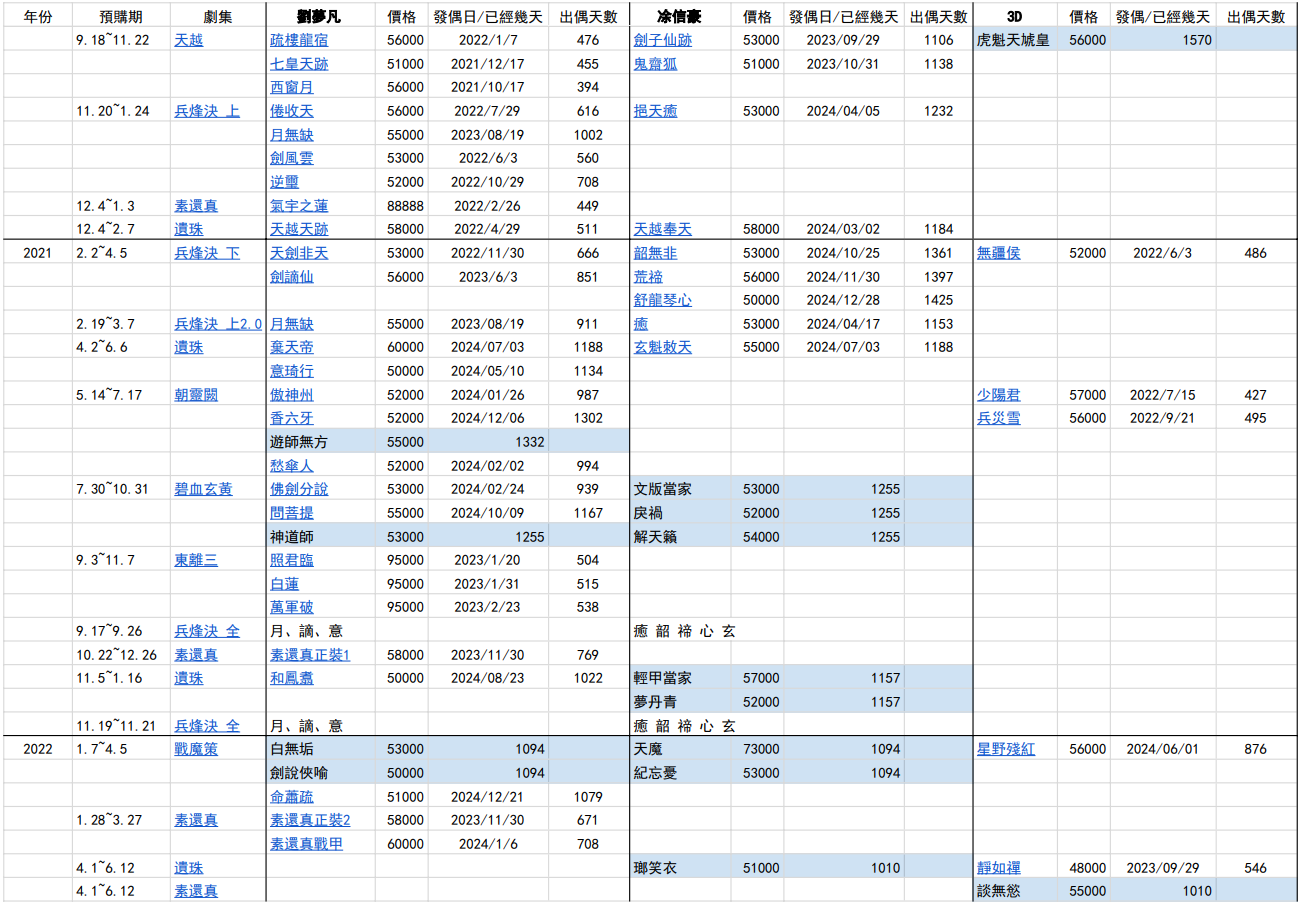Open the 素還真正裝2 link
This screenshot has height=906, width=1302.
click(x=310, y=820)
